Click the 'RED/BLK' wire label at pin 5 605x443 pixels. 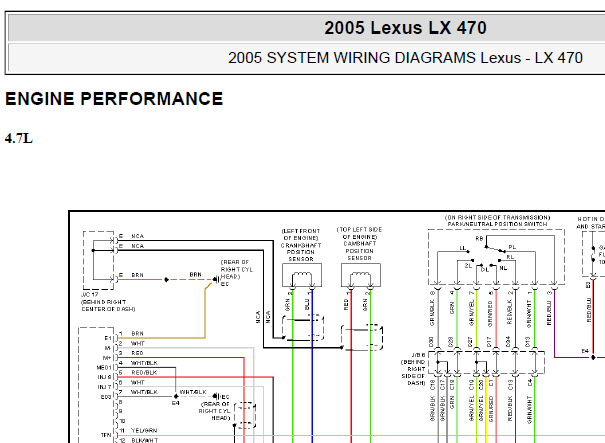[x=144, y=373]
